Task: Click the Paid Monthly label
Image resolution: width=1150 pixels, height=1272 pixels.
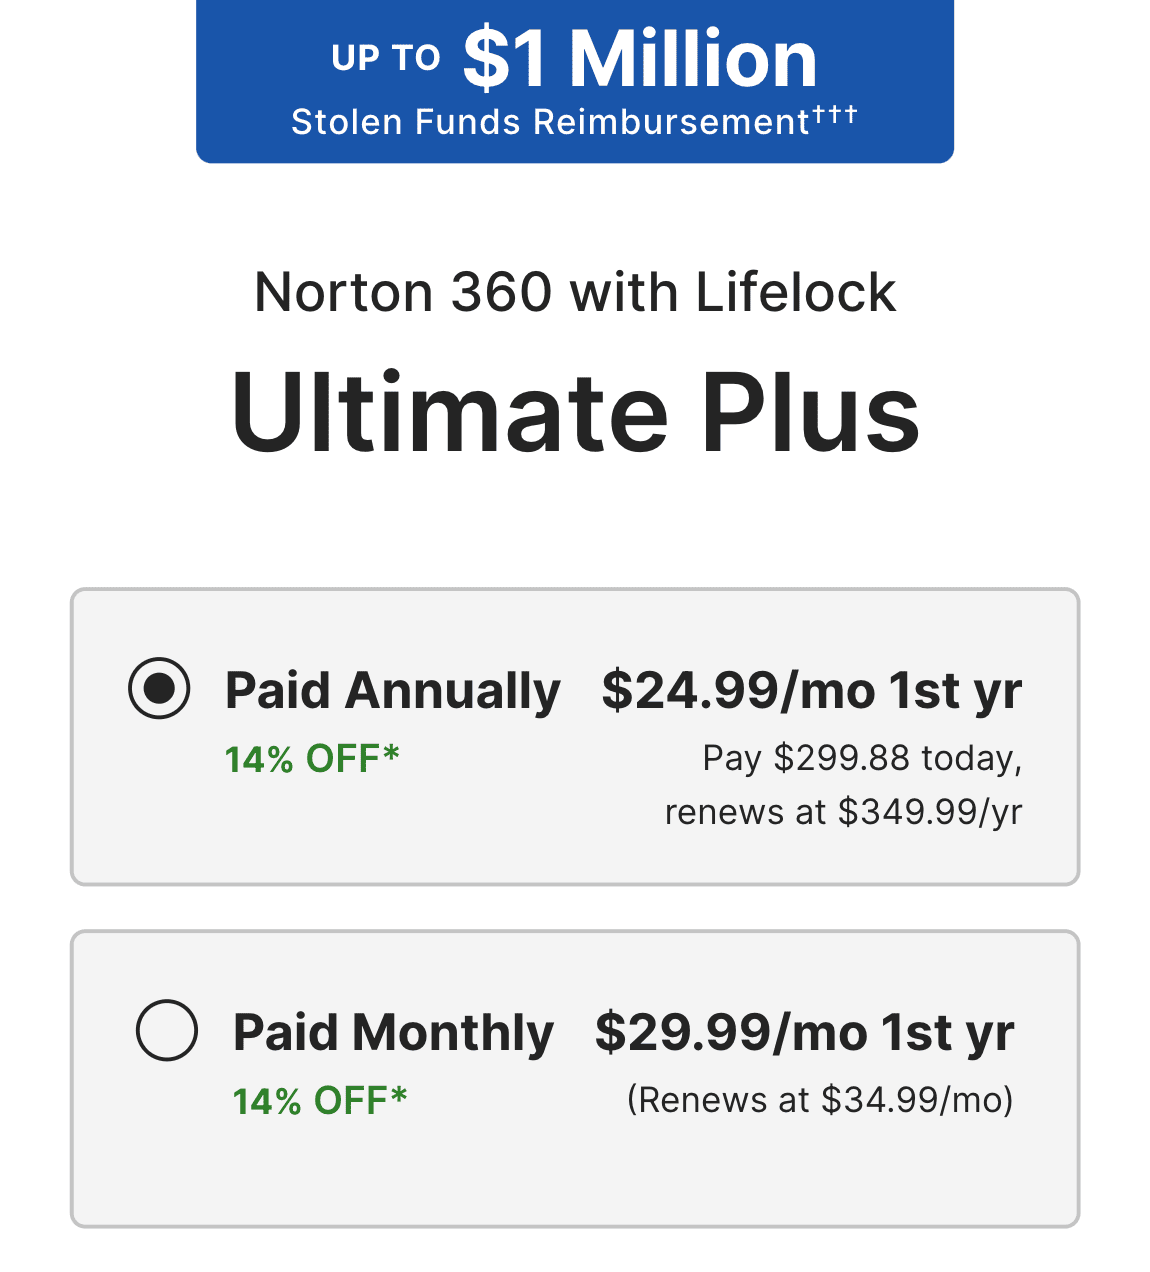Action: [393, 1033]
